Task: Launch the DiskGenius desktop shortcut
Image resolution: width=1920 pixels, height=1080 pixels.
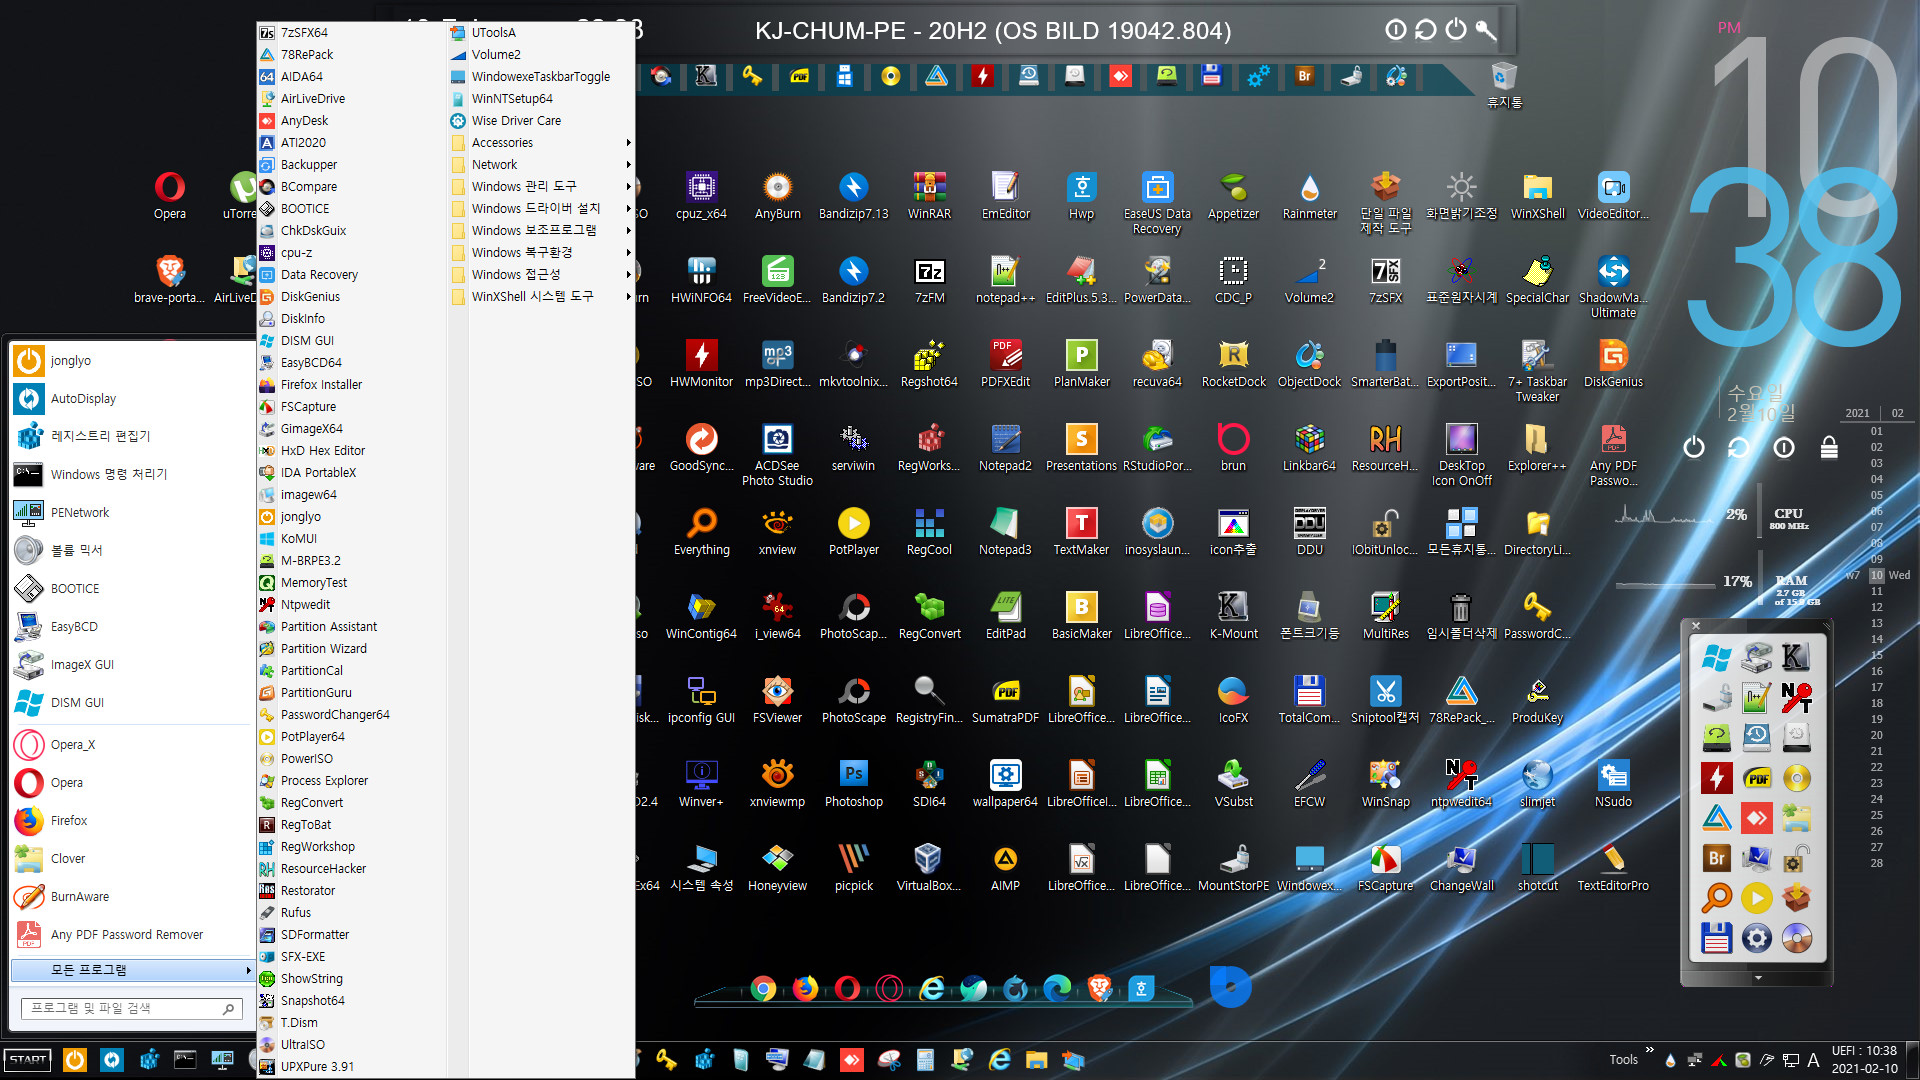Action: pyautogui.click(x=1613, y=363)
